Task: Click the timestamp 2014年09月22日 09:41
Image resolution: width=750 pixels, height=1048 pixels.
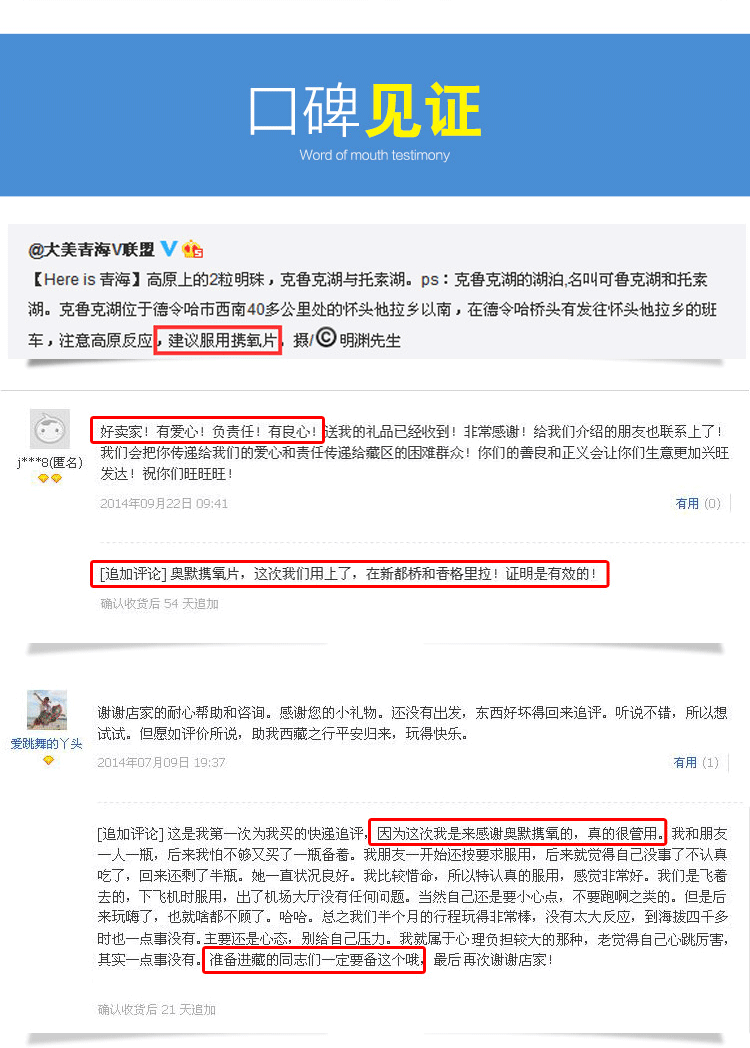Action: [x=164, y=503]
